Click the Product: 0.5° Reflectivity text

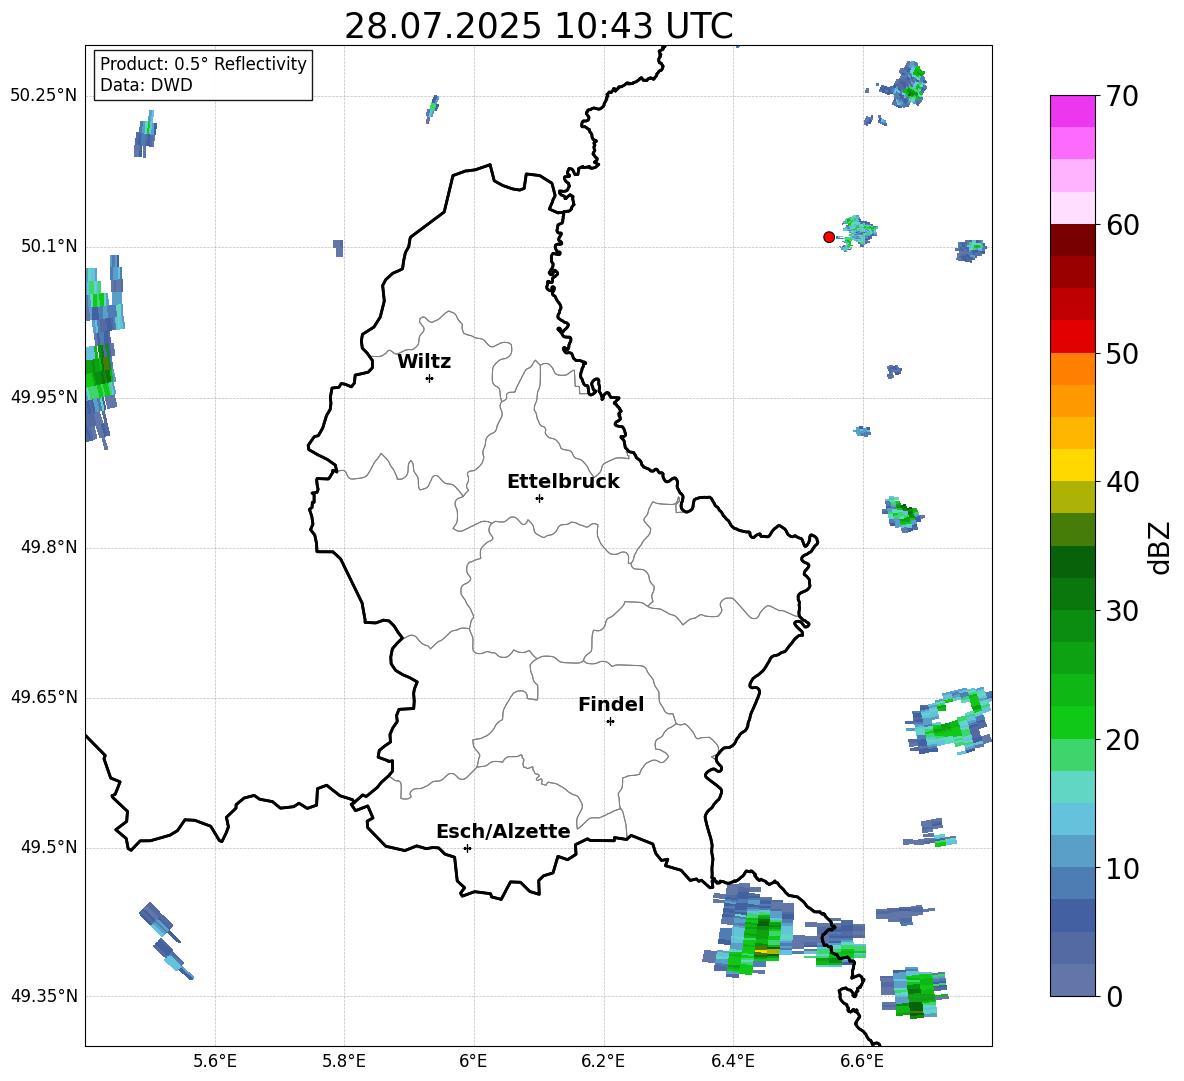tap(203, 64)
